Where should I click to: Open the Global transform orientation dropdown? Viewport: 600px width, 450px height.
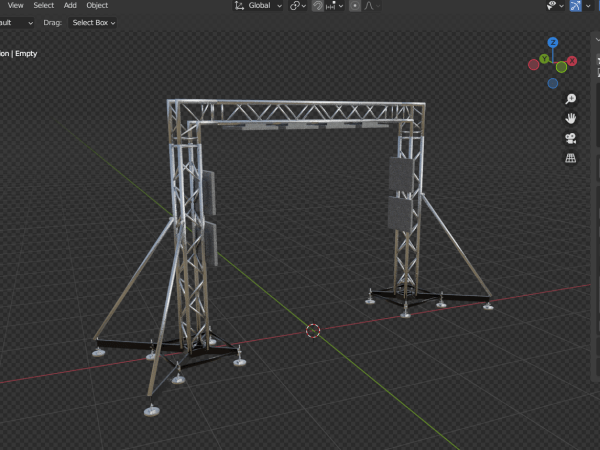[x=258, y=5]
